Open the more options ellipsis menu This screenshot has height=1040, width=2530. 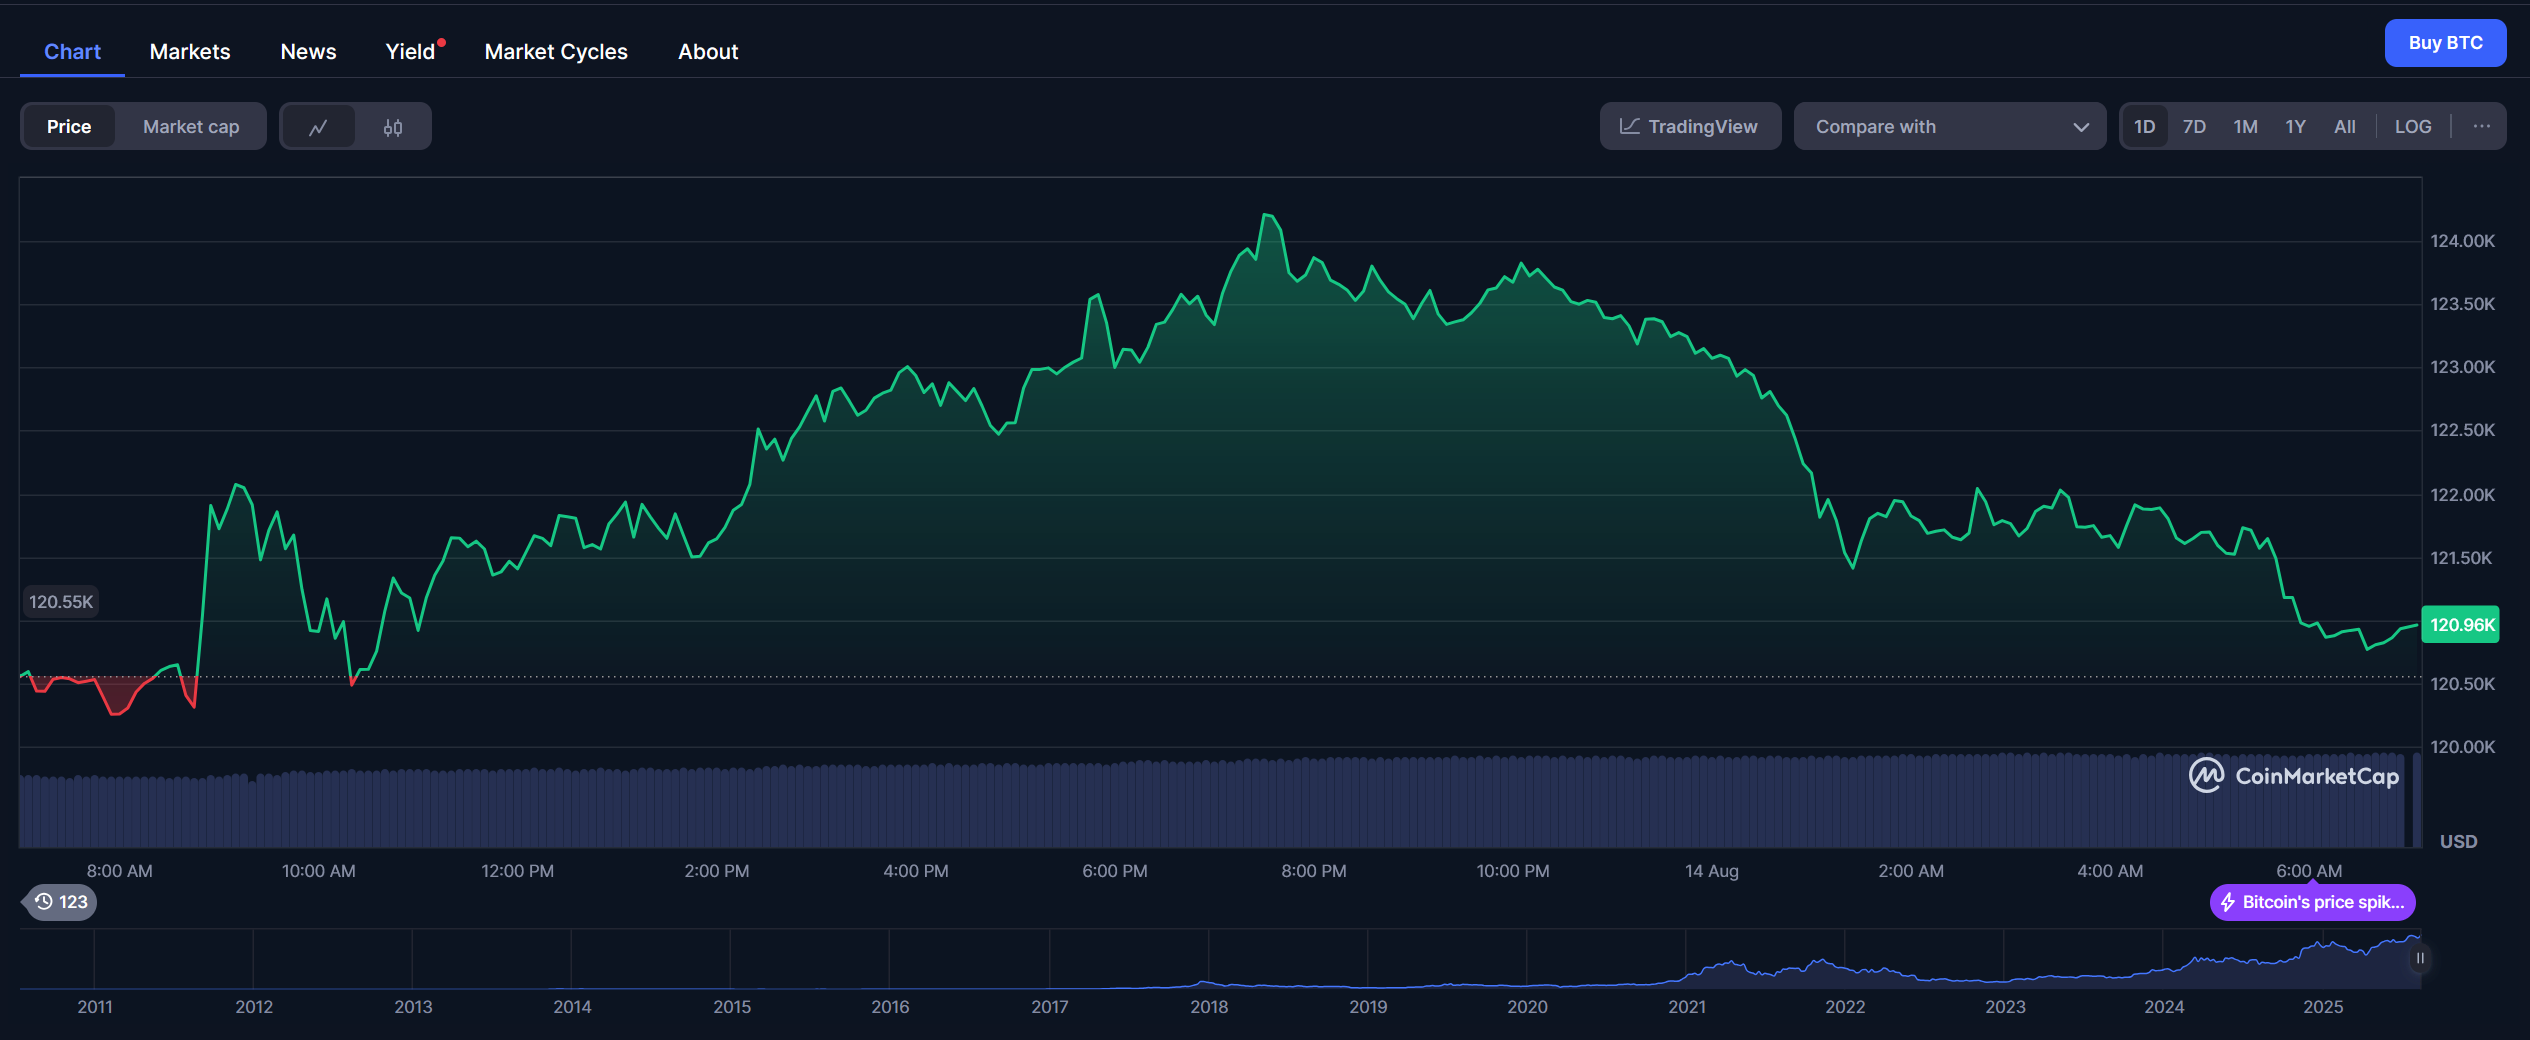[x=2481, y=126]
